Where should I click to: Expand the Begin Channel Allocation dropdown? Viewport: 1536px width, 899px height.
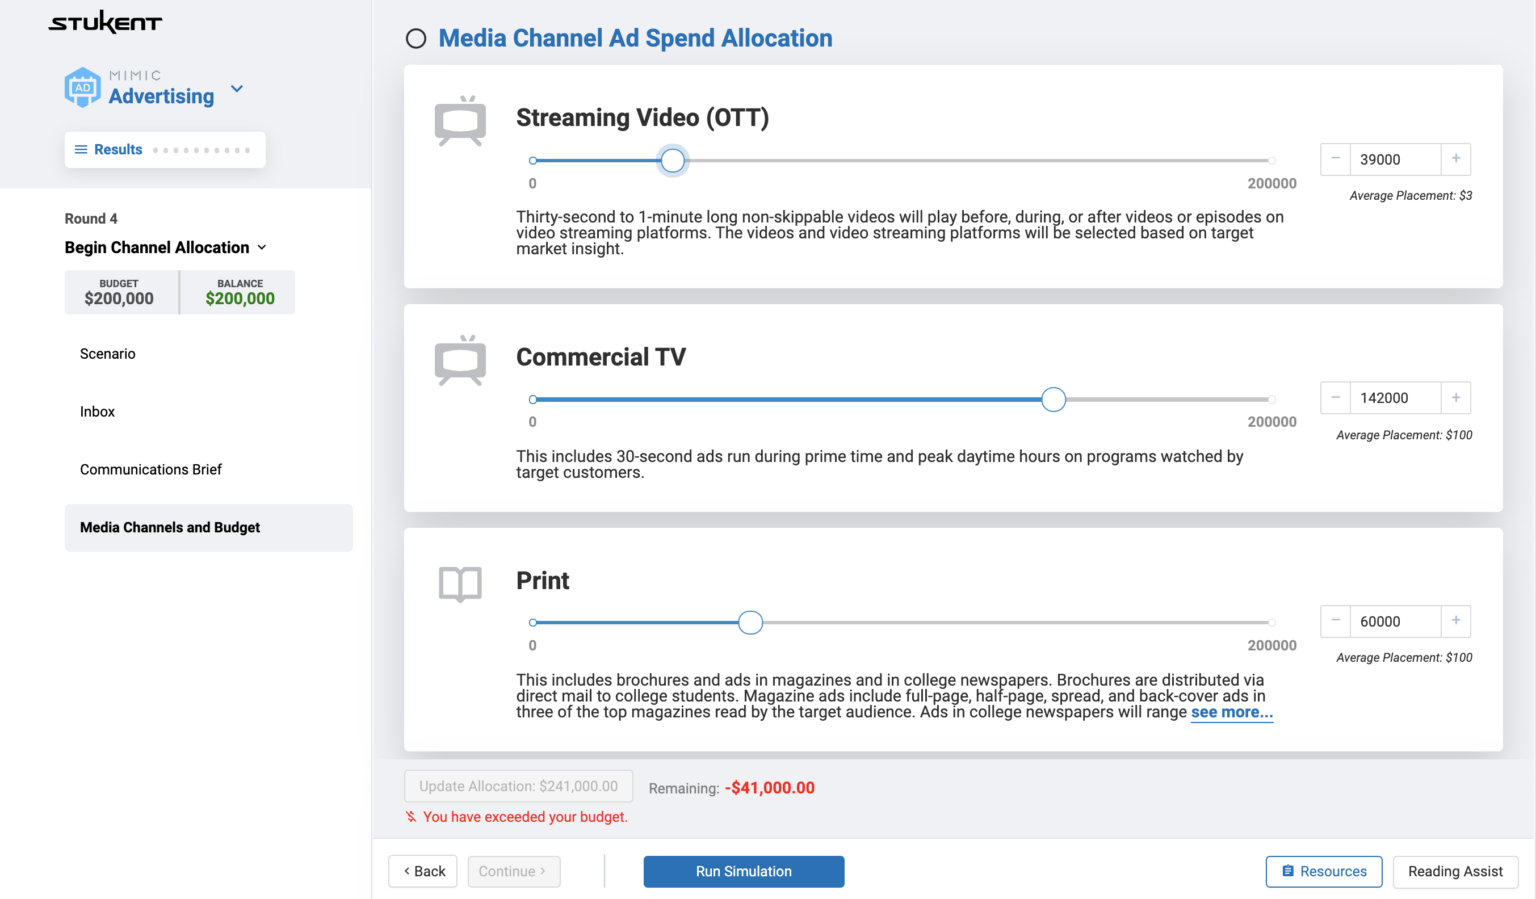(262, 248)
